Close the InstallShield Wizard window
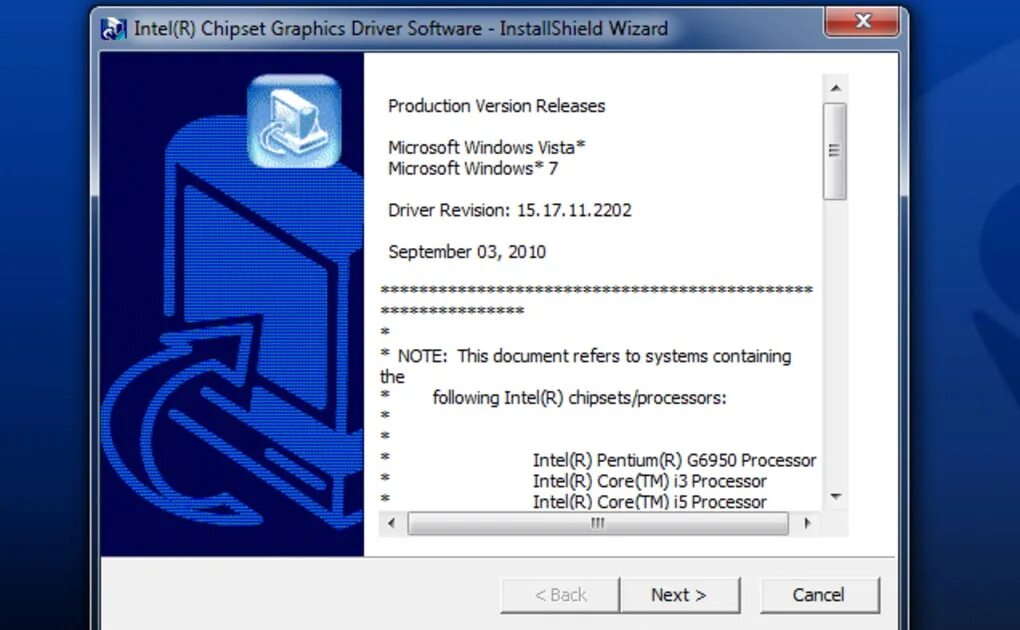The height and width of the screenshot is (630, 1020). [863, 22]
